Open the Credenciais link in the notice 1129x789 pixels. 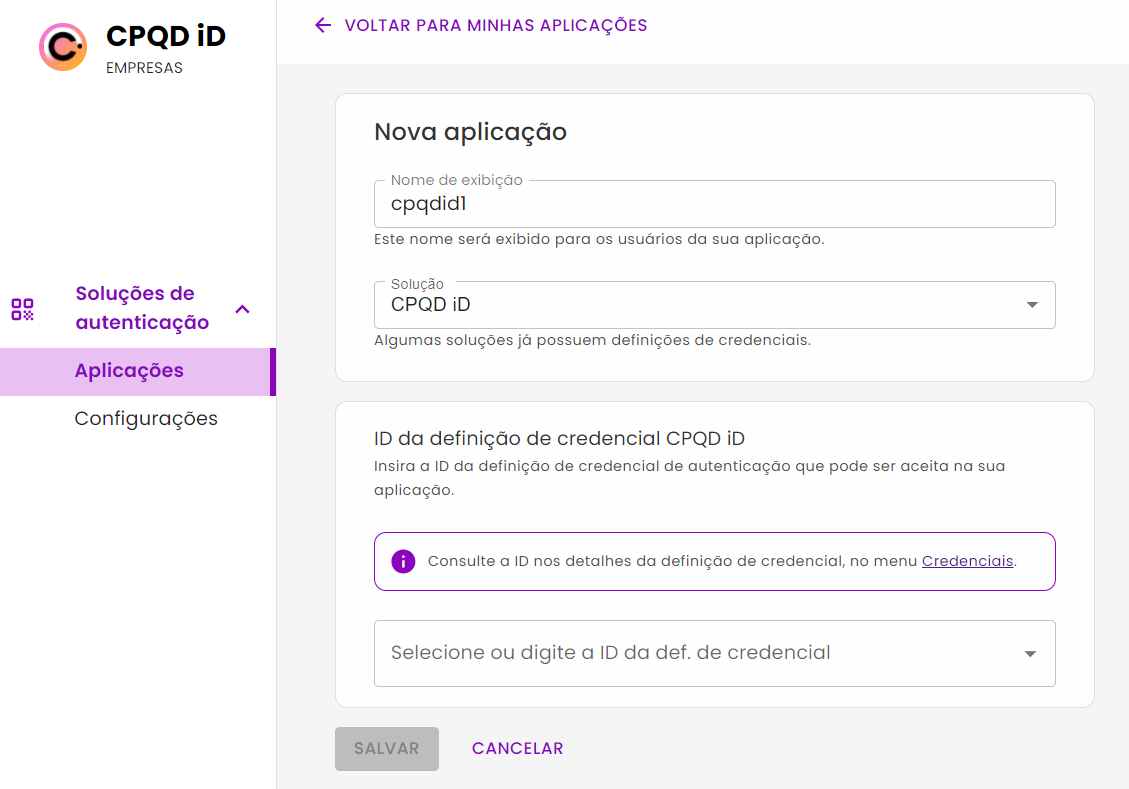point(967,561)
